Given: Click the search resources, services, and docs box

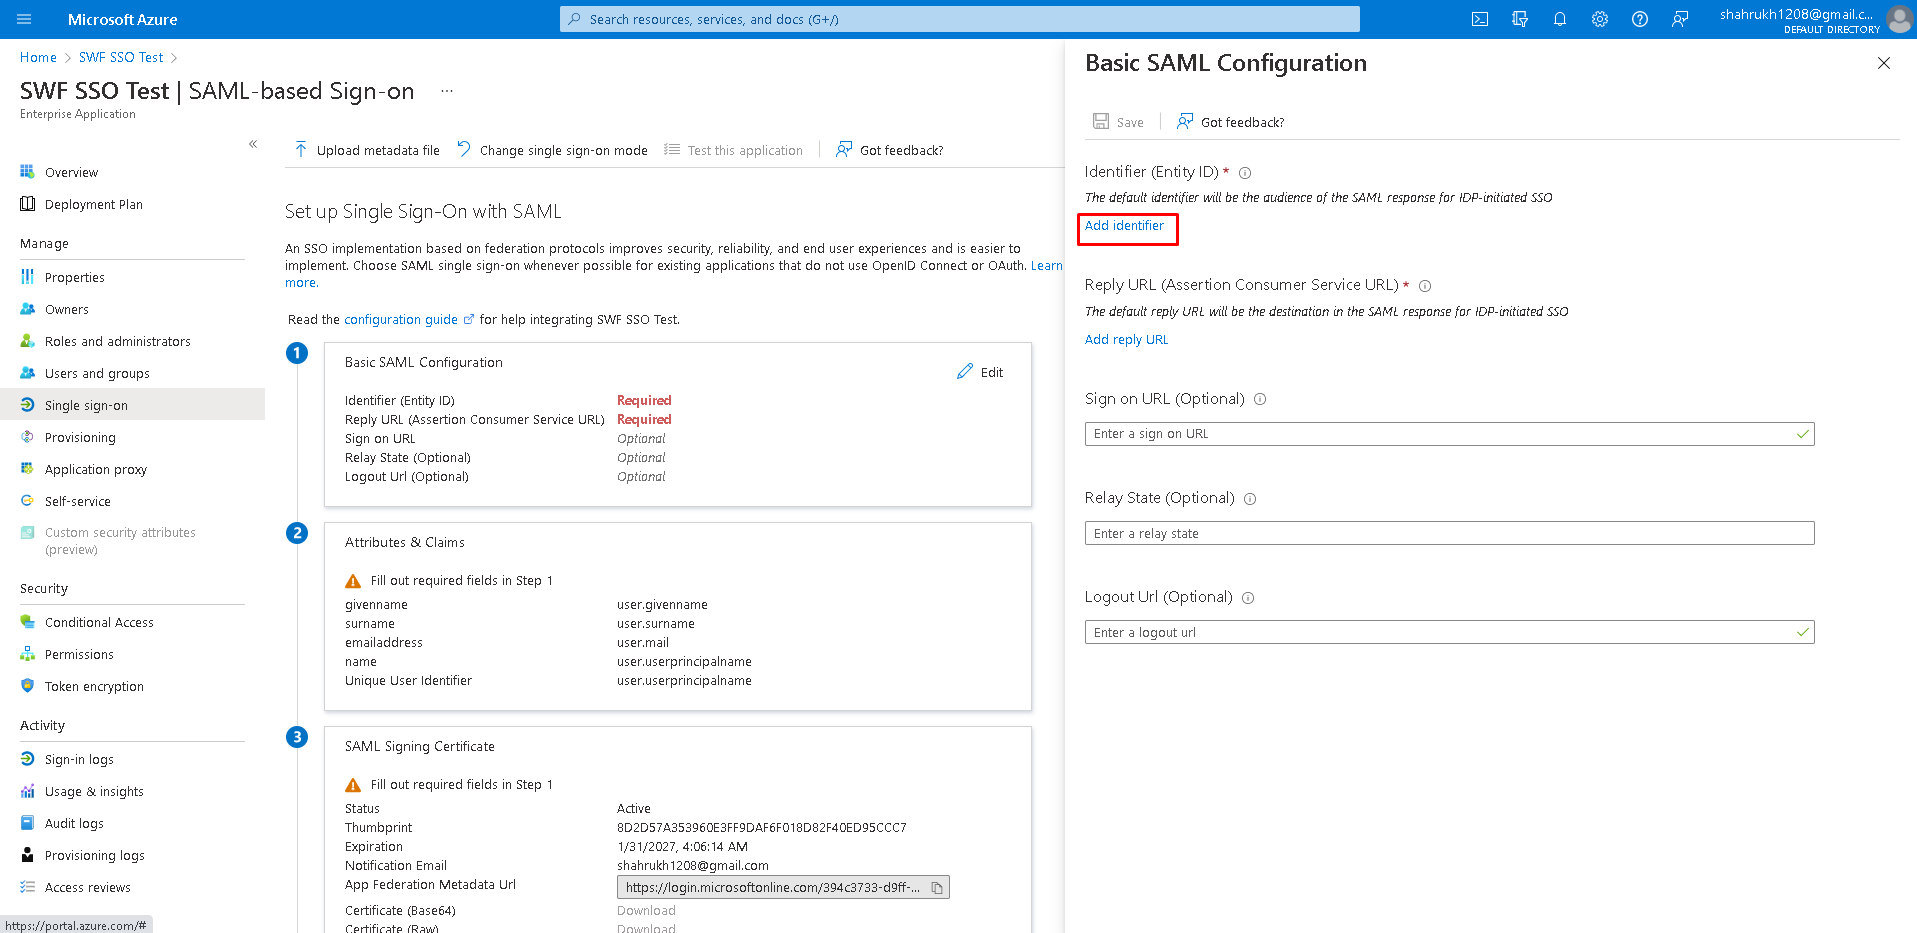Looking at the screenshot, I should pos(960,19).
